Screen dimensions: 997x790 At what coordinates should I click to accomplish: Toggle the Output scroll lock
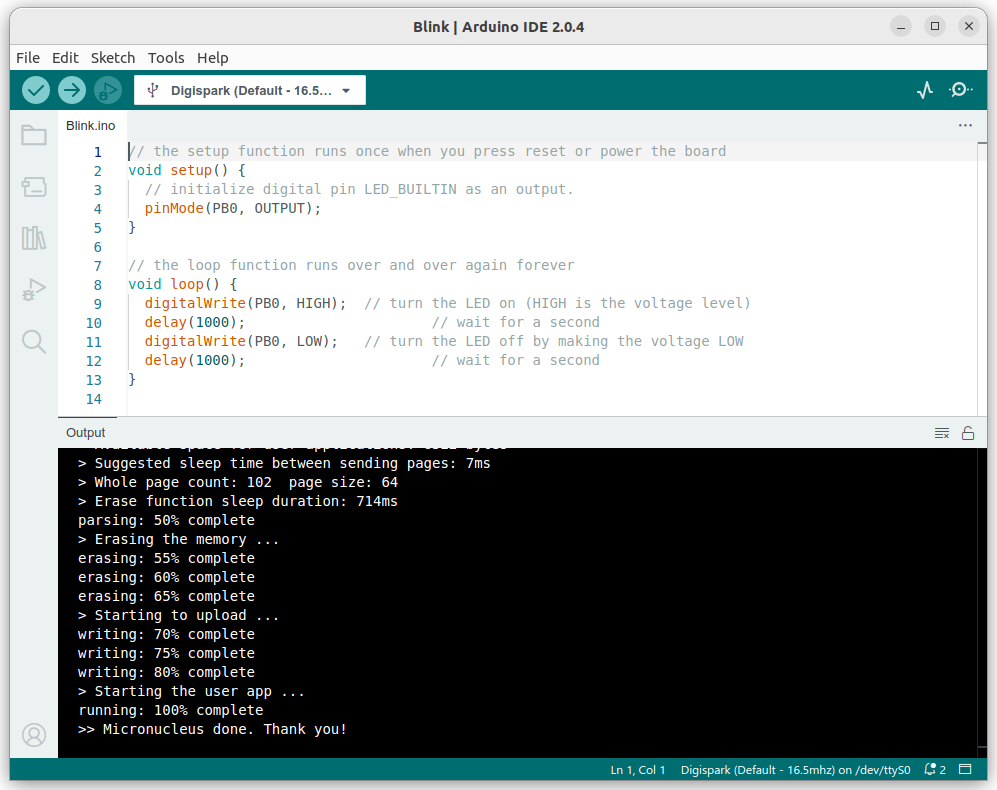click(968, 433)
